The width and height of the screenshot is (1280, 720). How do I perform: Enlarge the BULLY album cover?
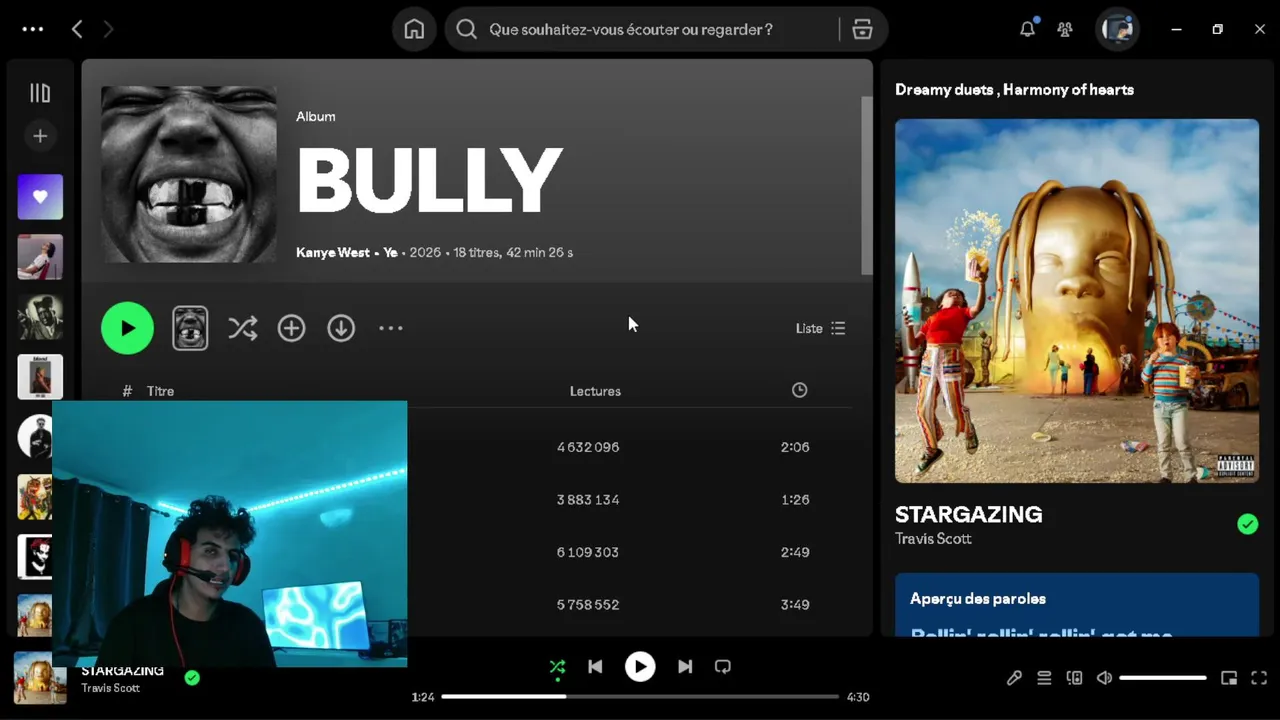coord(189,174)
